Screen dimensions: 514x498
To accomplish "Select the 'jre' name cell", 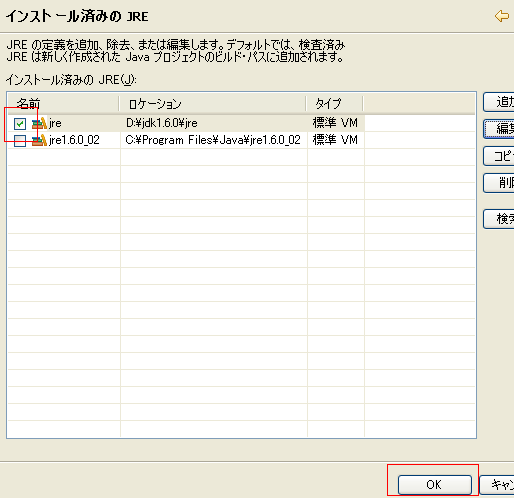I will point(55,123).
